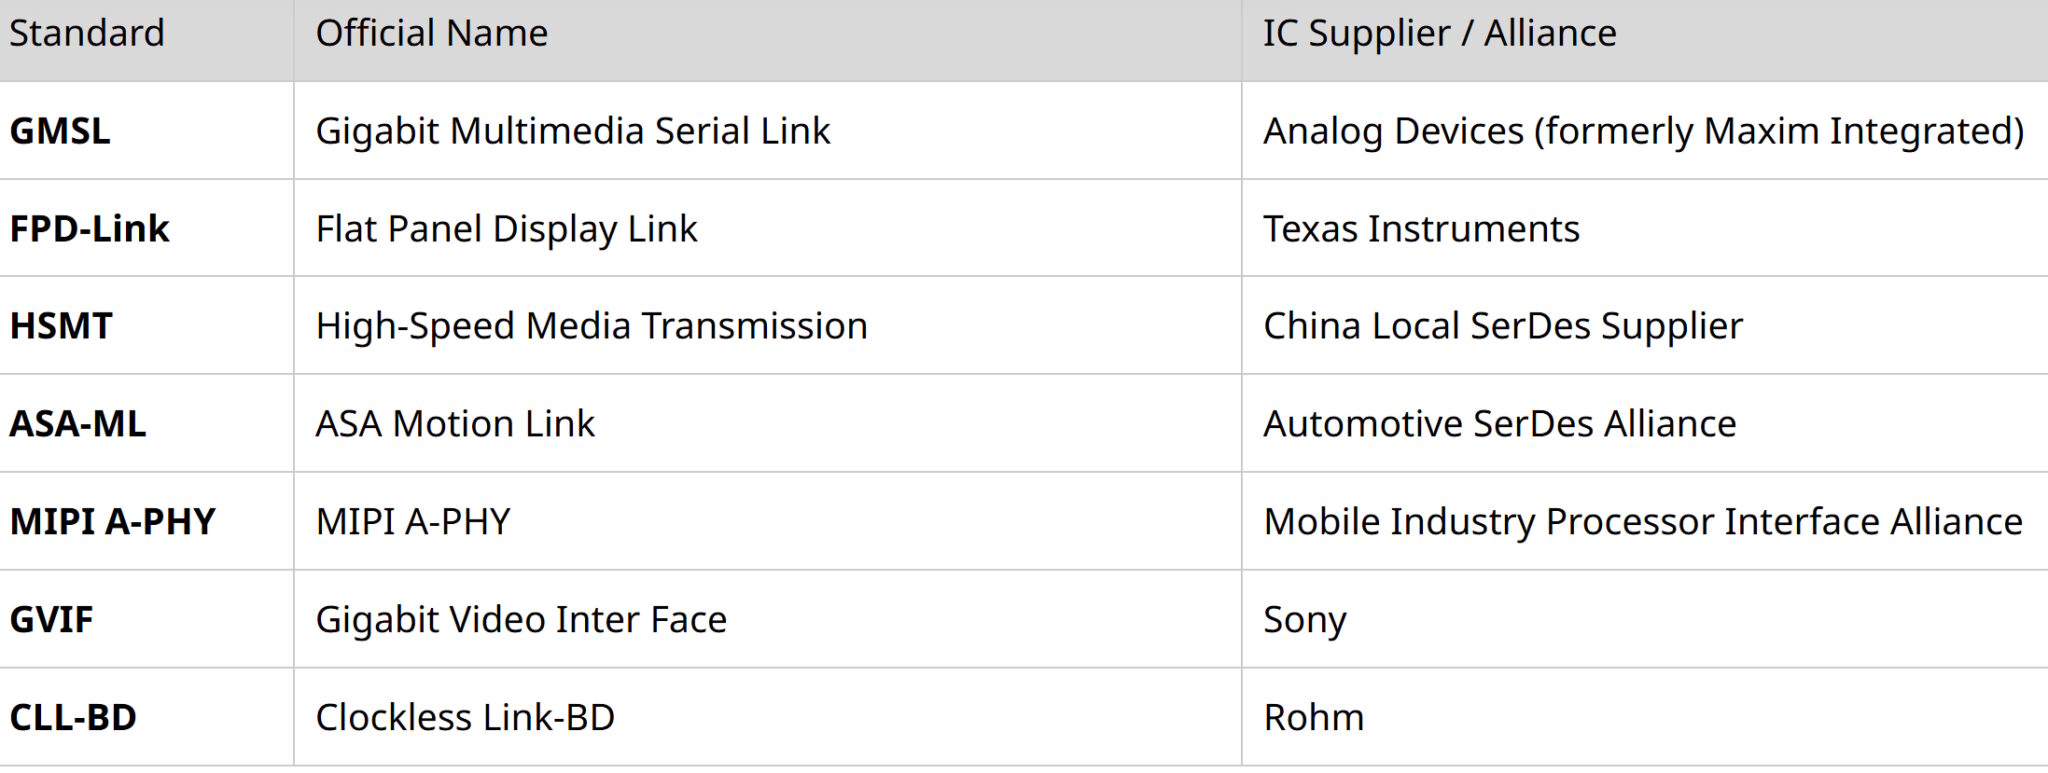The height and width of the screenshot is (773, 2048).
Task: Select the GVIF standard cell
Action: pyautogui.click(x=51, y=620)
